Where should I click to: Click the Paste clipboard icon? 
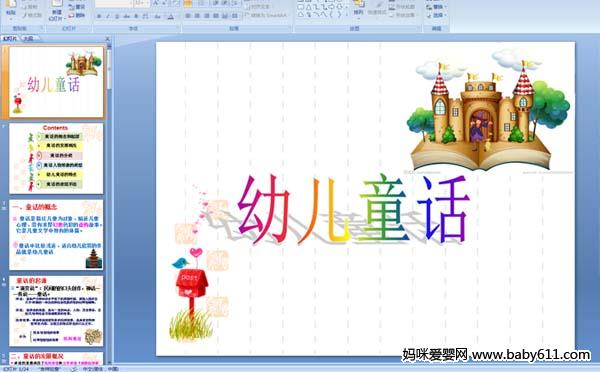click(x=11, y=4)
